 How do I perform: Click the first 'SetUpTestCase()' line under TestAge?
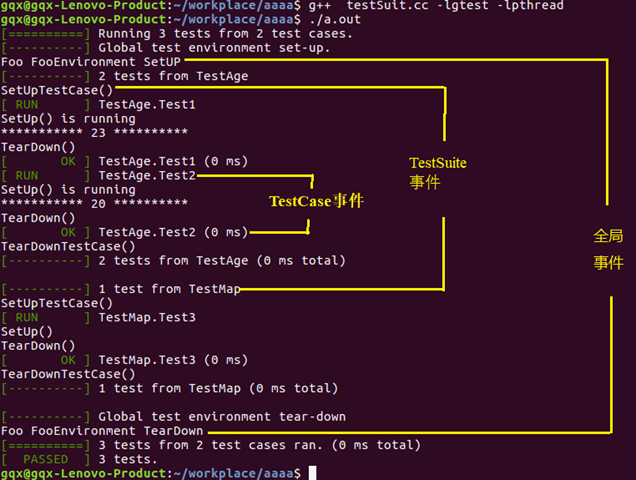coord(57,90)
